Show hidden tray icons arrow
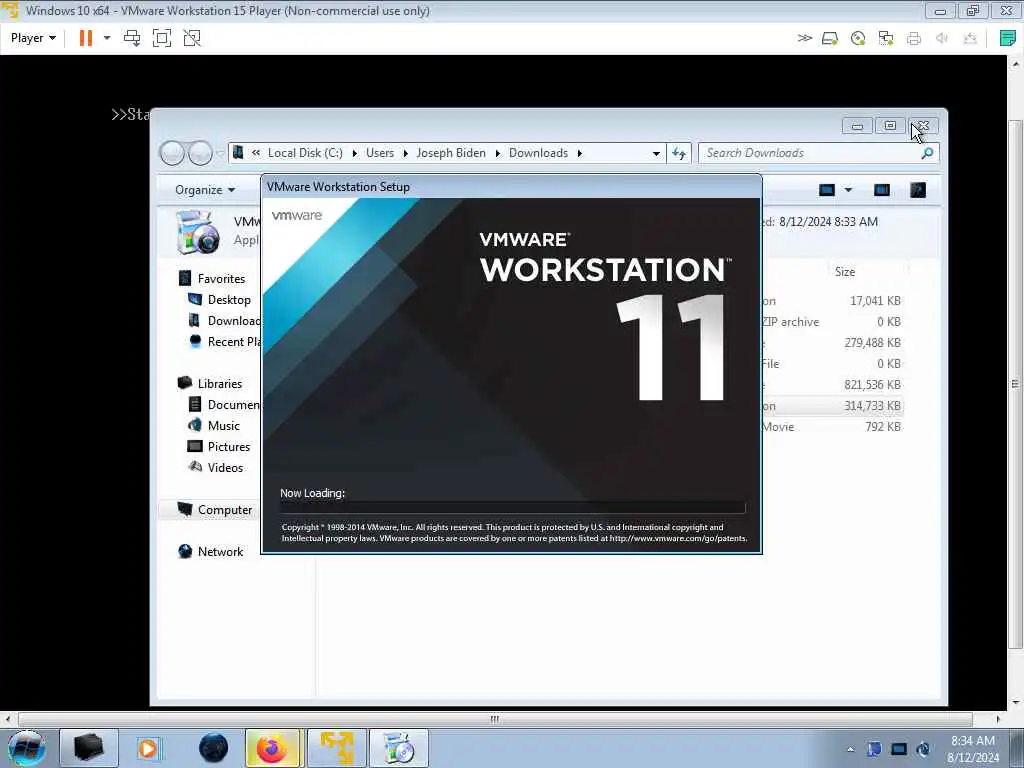Image resolution: width=1024 pixels, height=768 pixels. [x=850, y=749]
